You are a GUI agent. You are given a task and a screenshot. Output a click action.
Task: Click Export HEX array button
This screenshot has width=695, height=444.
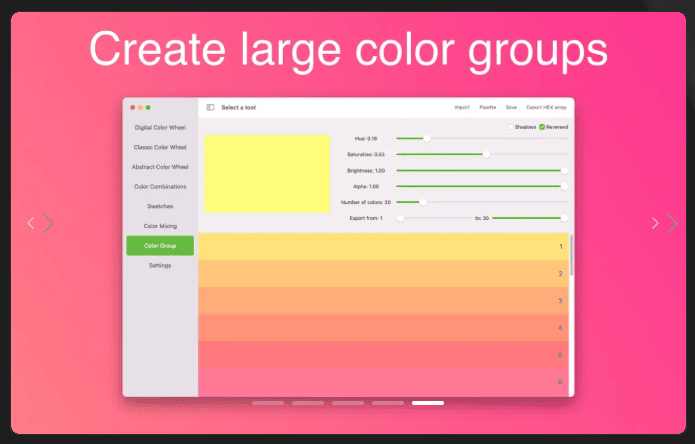pyautogui.click(x=547, y=107)
